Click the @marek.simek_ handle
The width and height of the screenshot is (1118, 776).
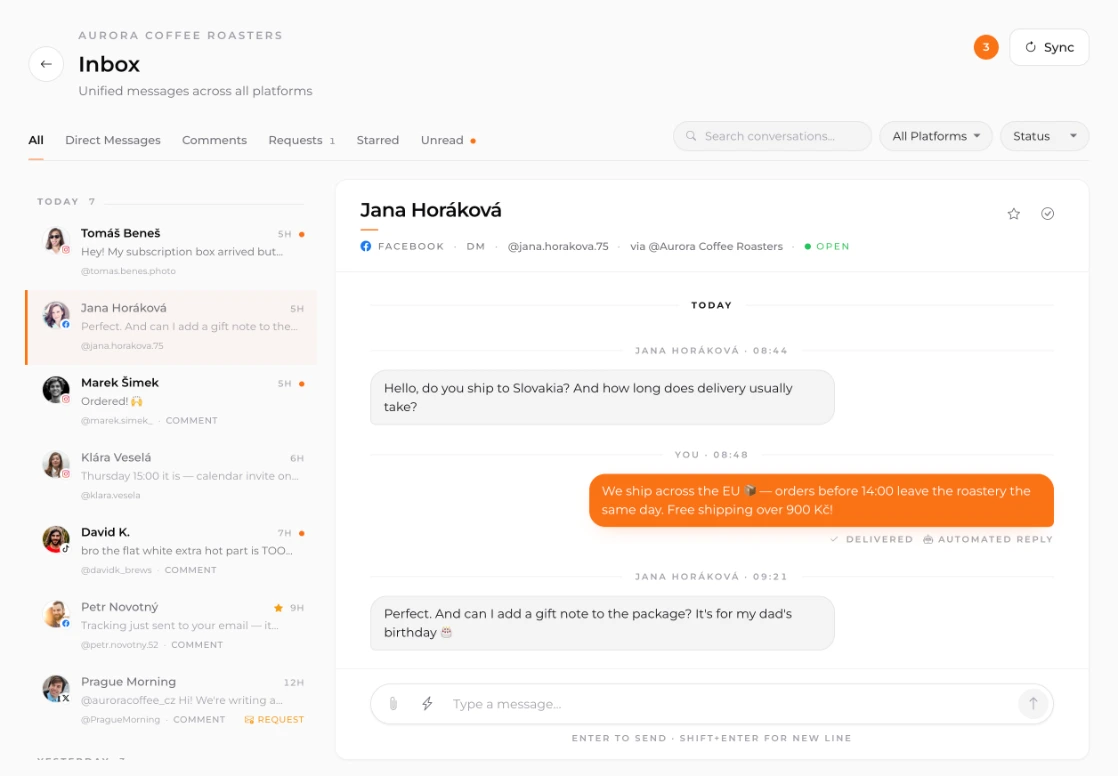click(x=116, y=421)
